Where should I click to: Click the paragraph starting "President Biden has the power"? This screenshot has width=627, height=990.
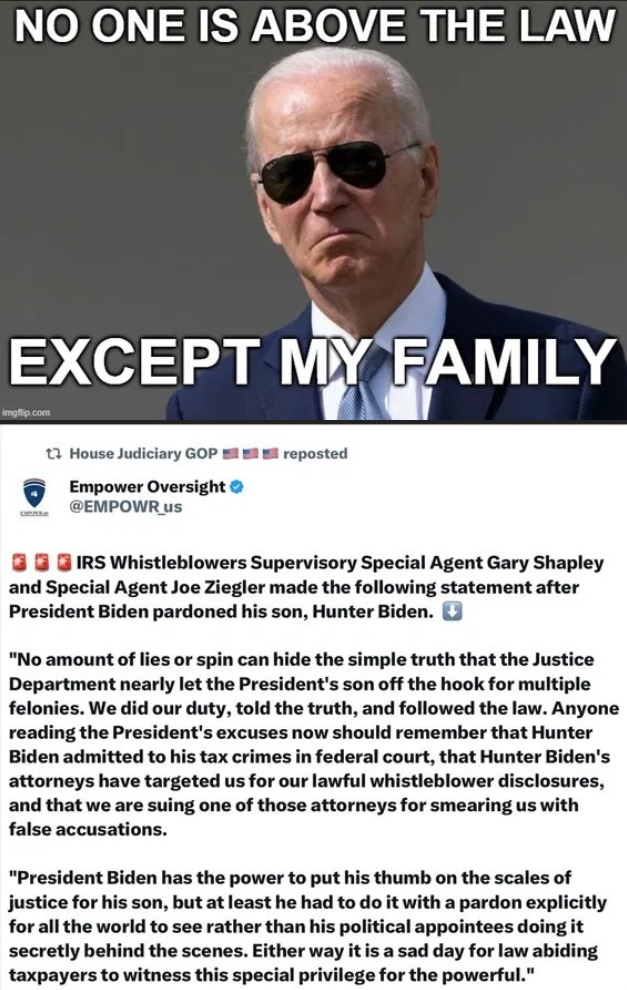tap(308, 926)
